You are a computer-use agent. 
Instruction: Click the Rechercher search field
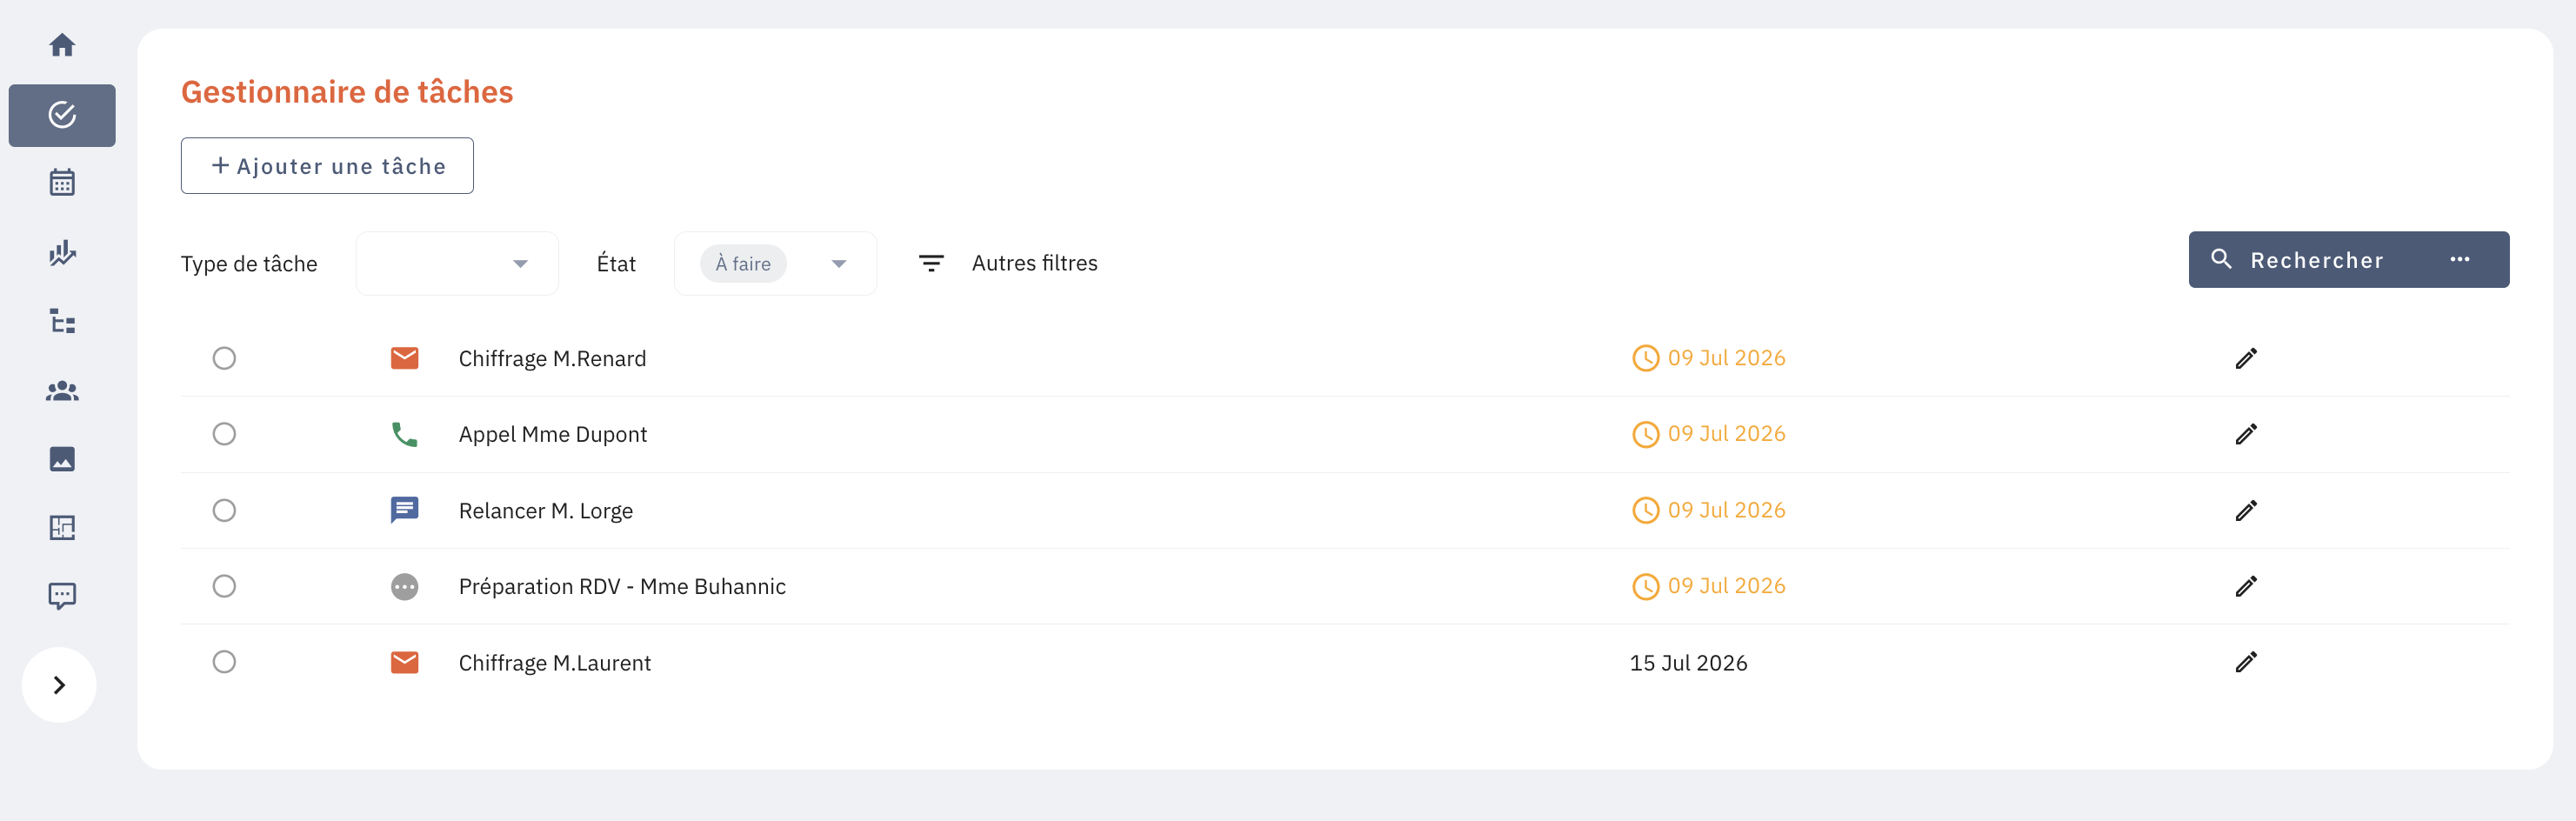pyautogui.click(x=2316, y=260)
